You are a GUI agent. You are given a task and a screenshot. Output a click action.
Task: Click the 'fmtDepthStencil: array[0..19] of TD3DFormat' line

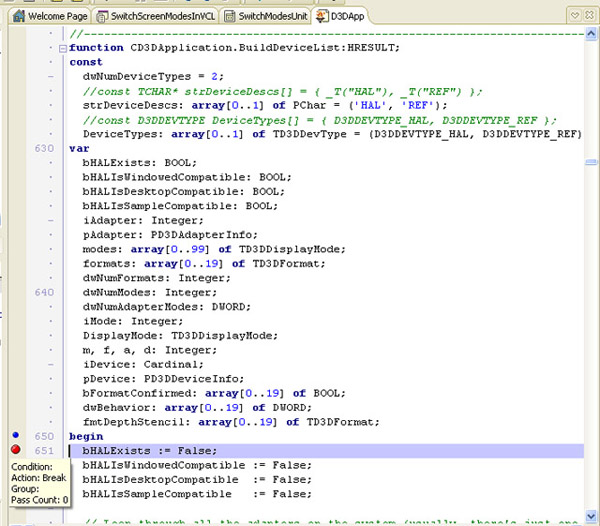[x=231, y=422]
